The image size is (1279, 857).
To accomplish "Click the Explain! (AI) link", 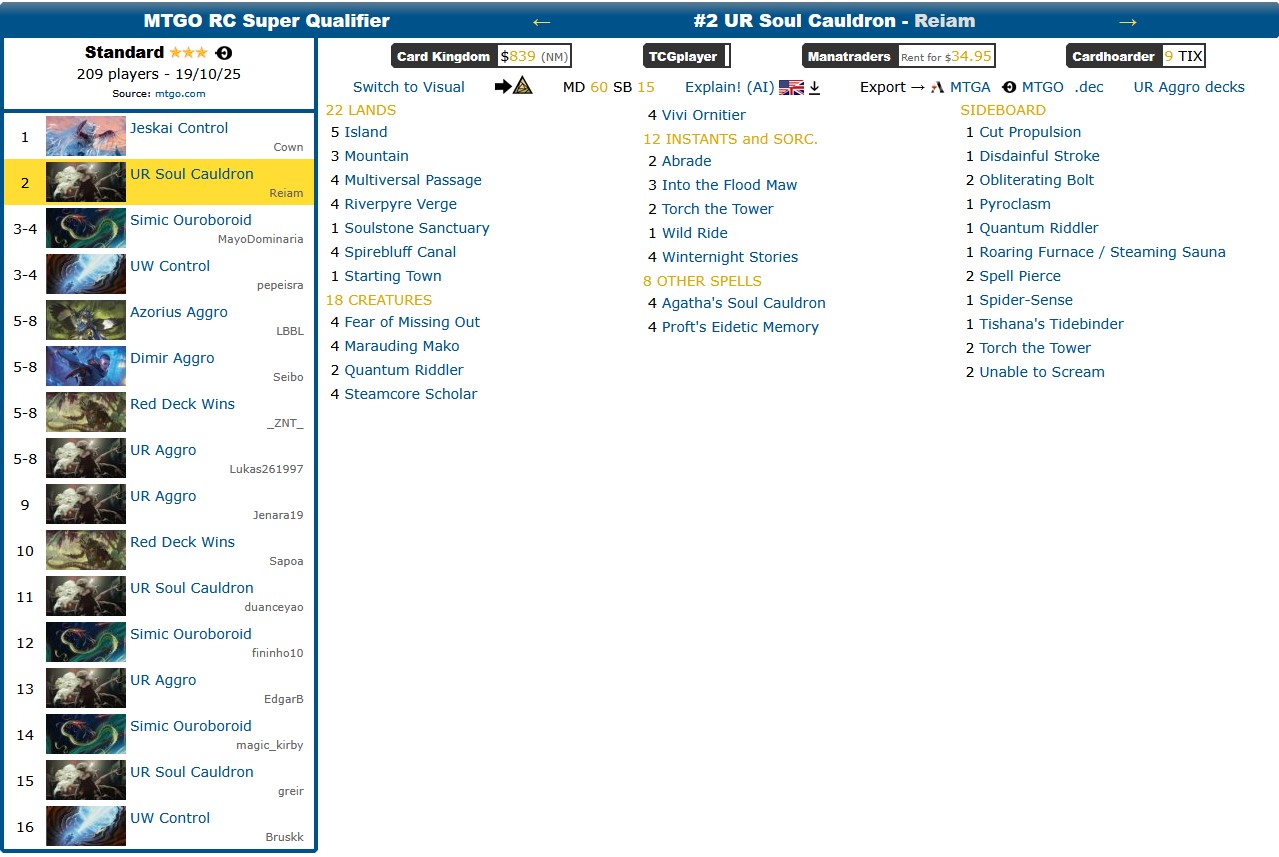I will click(x=730, y=87).
